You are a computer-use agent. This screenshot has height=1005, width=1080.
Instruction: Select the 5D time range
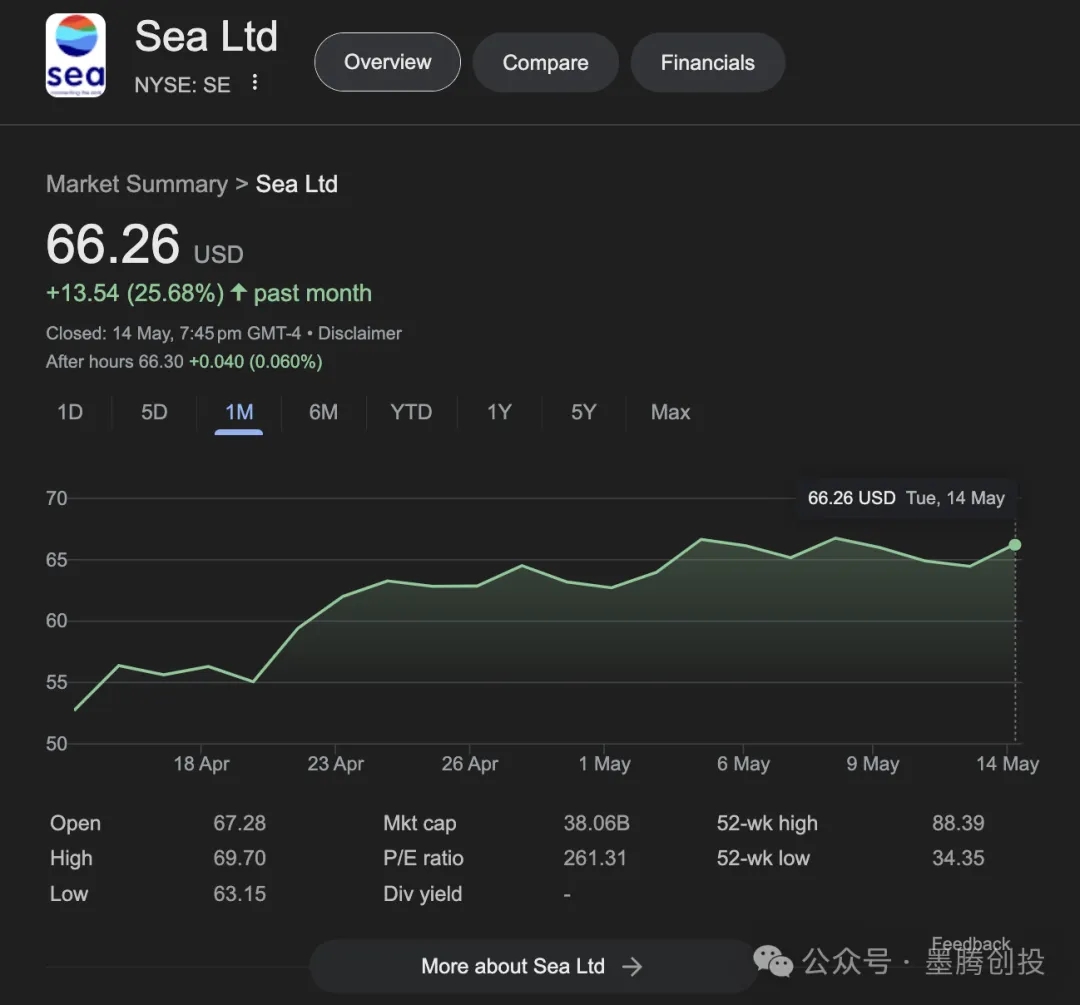[154, 412]
